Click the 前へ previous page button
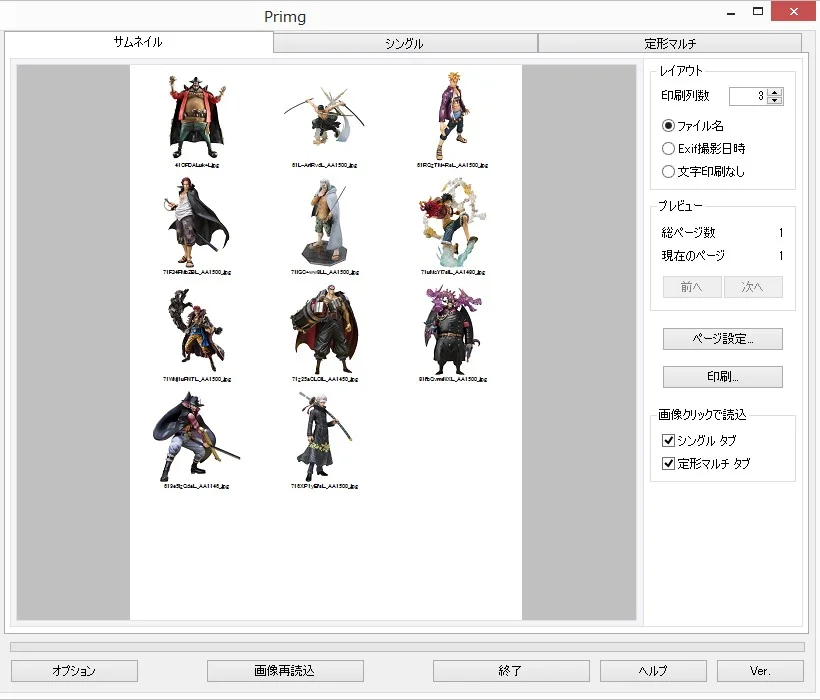 pyautogui.click(x=692, y=287)
